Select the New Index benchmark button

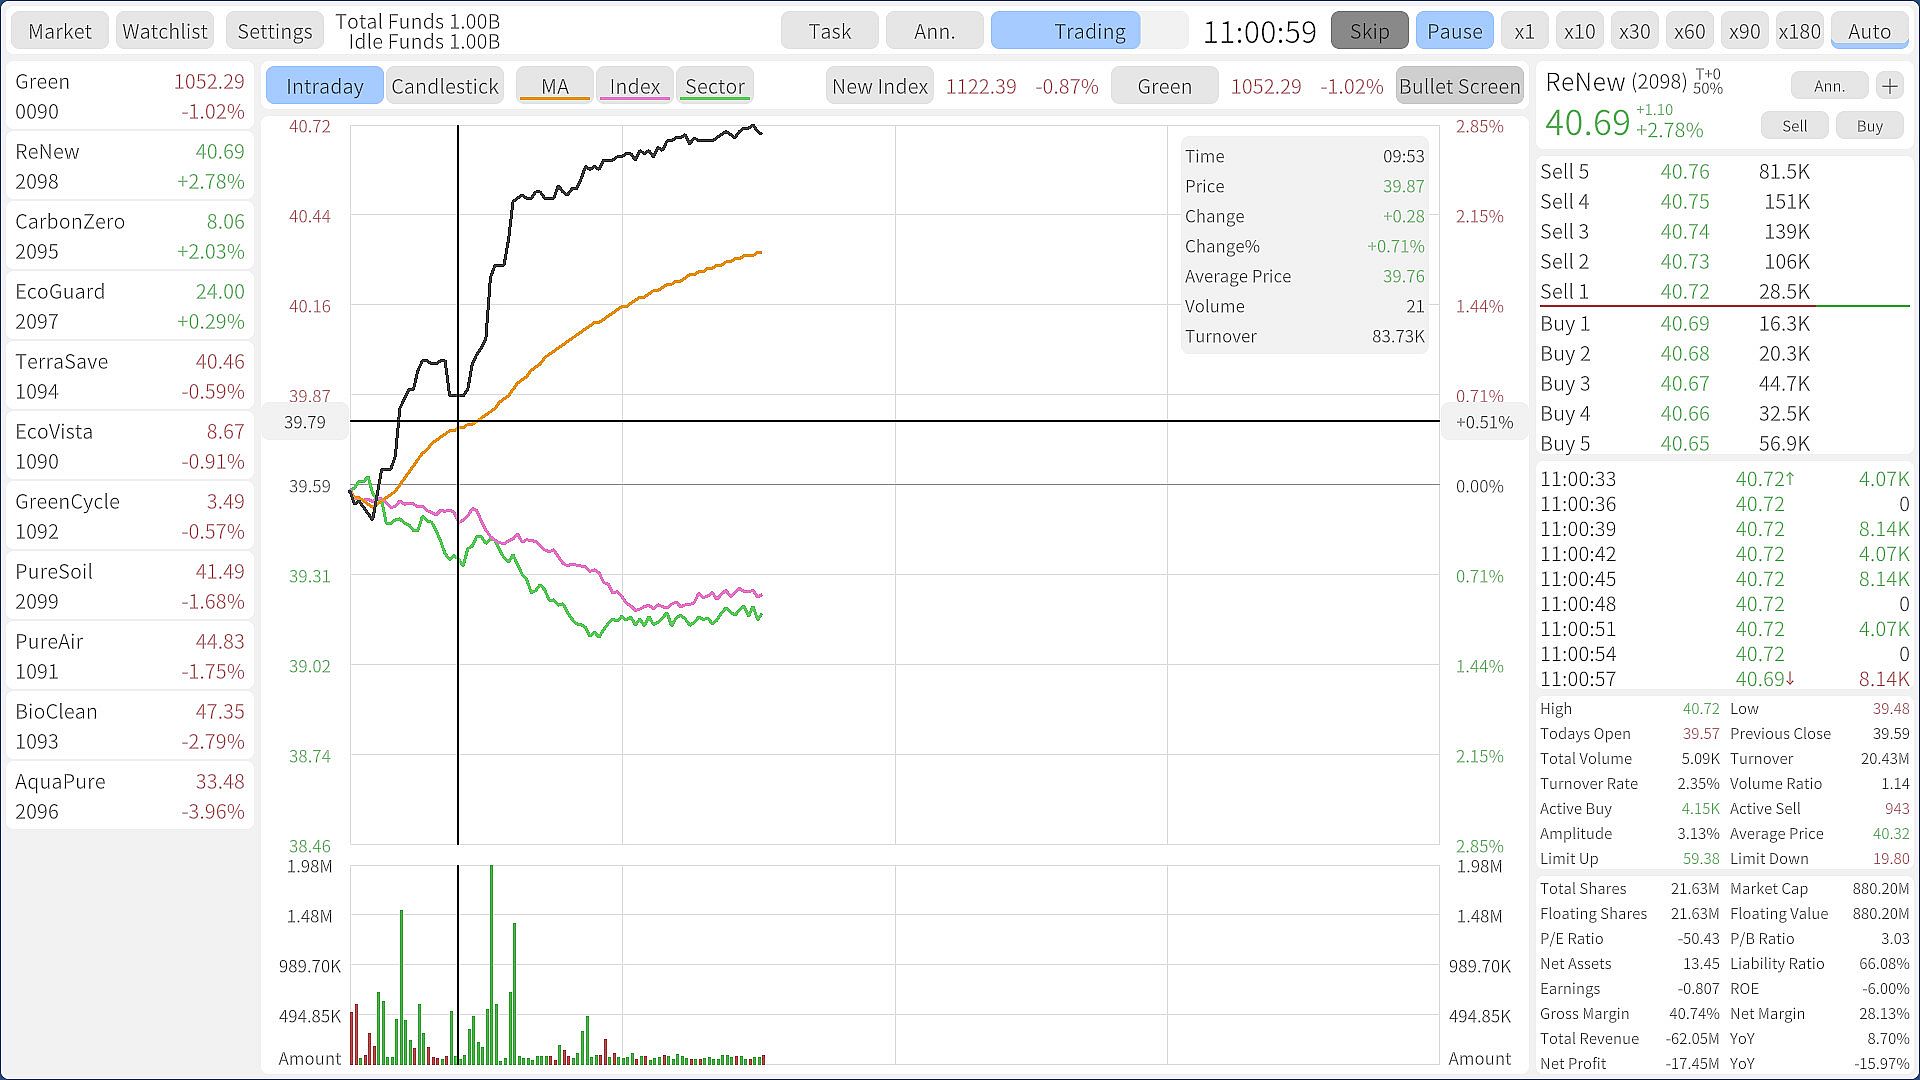point(880,86)
